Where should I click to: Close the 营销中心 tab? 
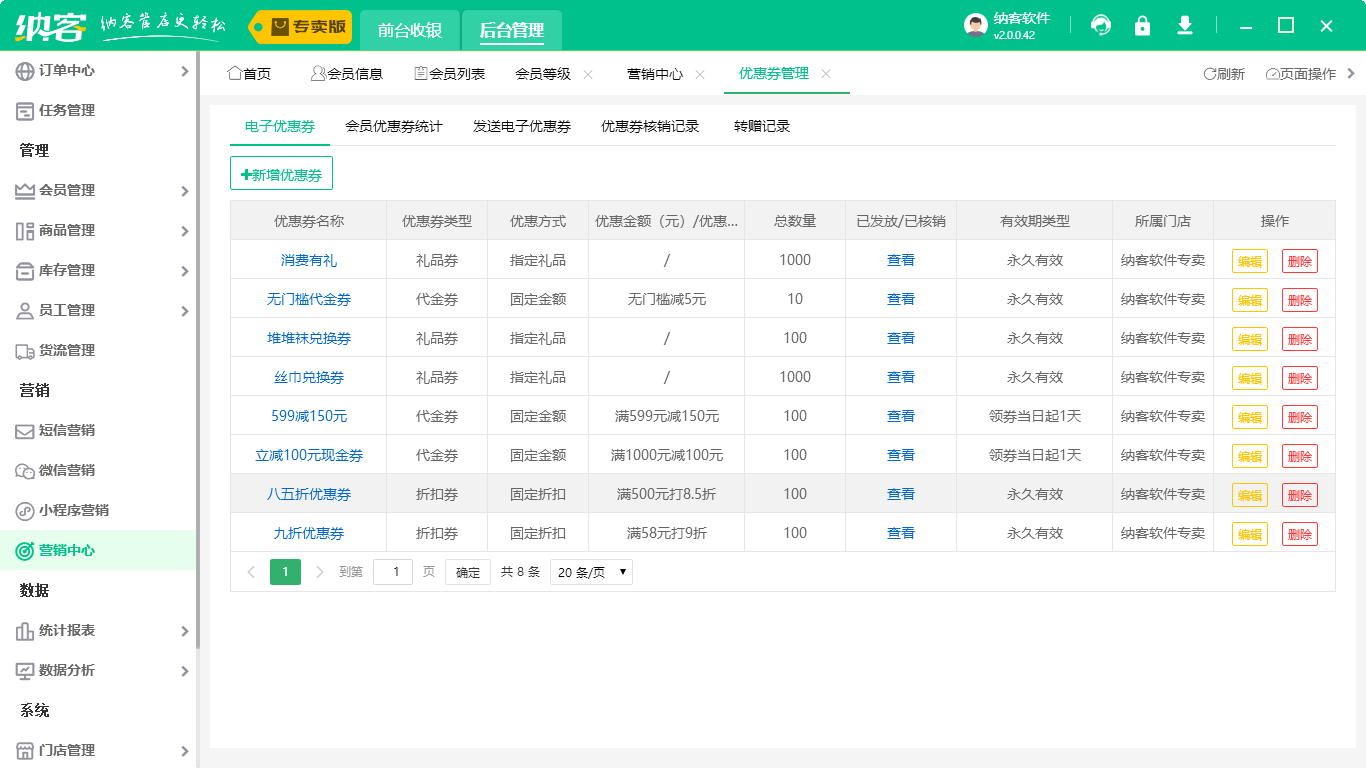click(x=700, y=74)
